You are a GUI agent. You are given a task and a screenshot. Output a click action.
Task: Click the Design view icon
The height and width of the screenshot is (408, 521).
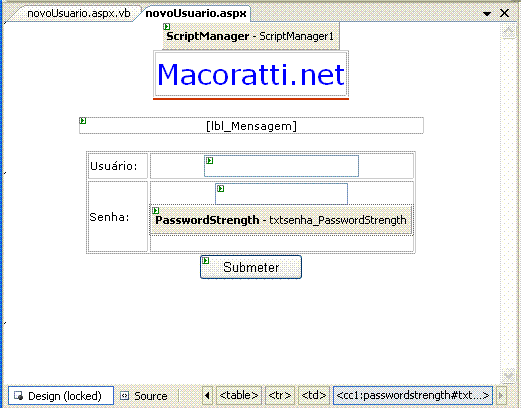19,396
